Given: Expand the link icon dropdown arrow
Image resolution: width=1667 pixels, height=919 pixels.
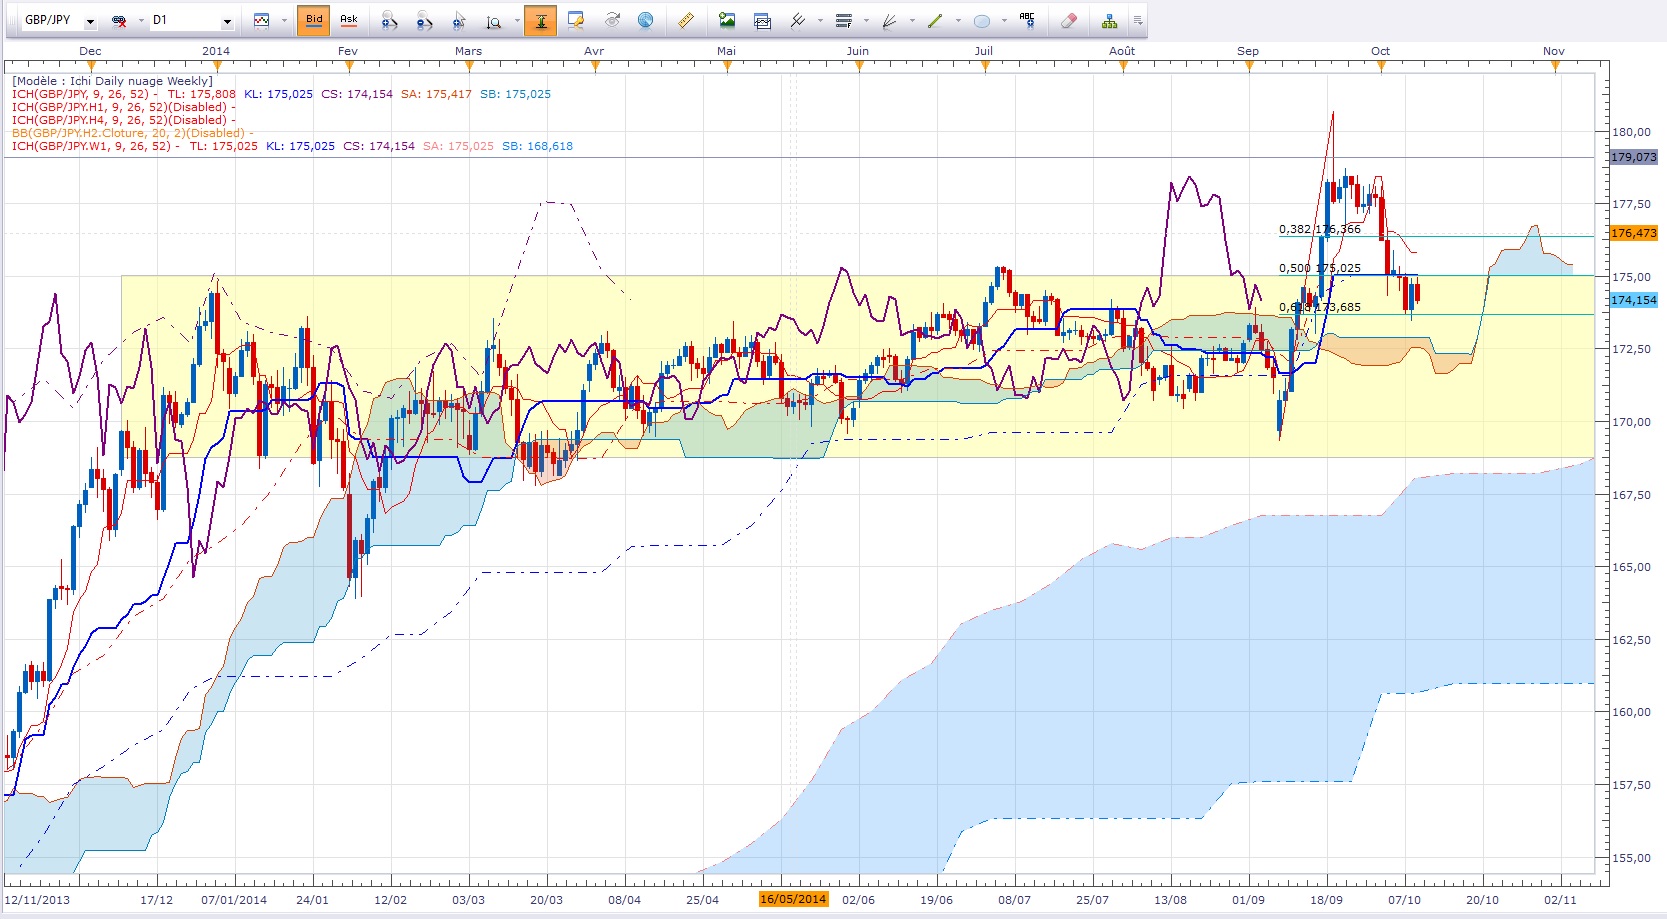Looking at the screenshot, I should 140,21.
